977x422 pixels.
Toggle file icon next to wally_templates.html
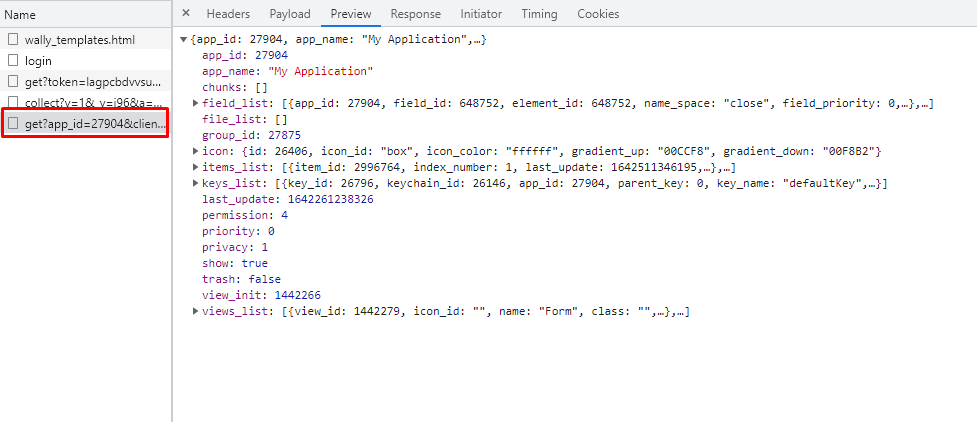pyautogui.click(x=13, y=40)
